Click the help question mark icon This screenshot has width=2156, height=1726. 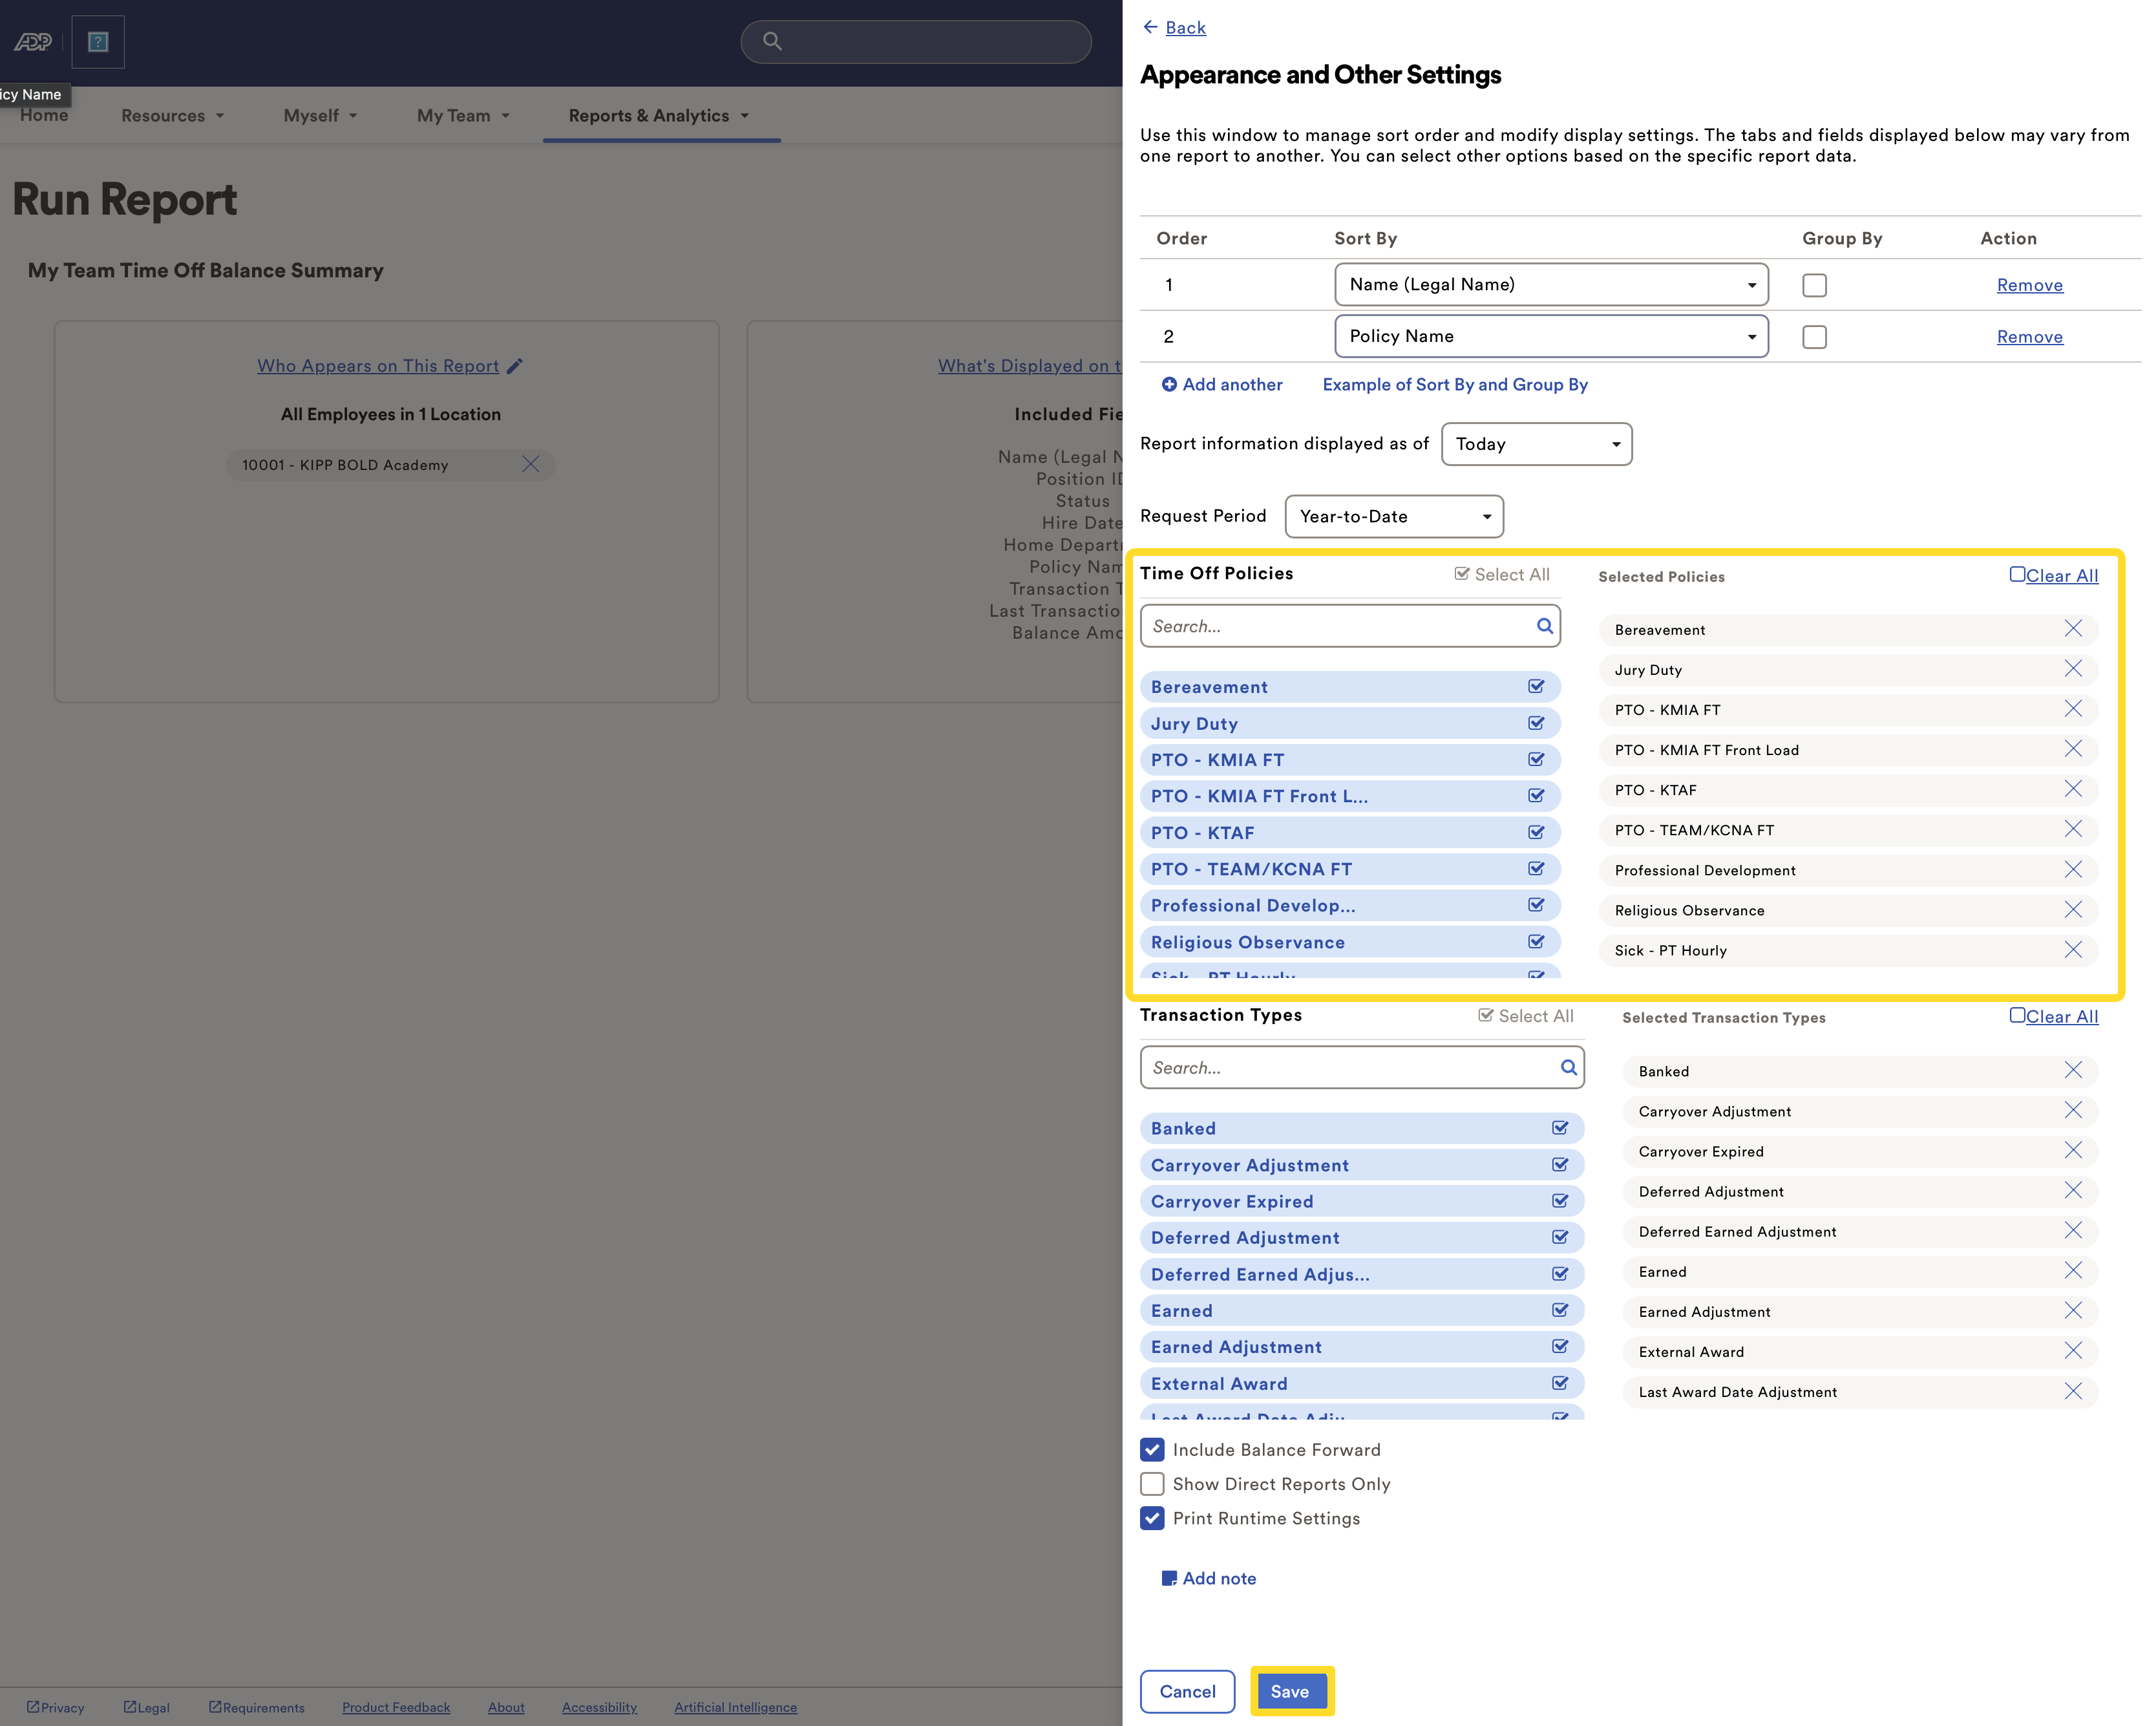98,42
